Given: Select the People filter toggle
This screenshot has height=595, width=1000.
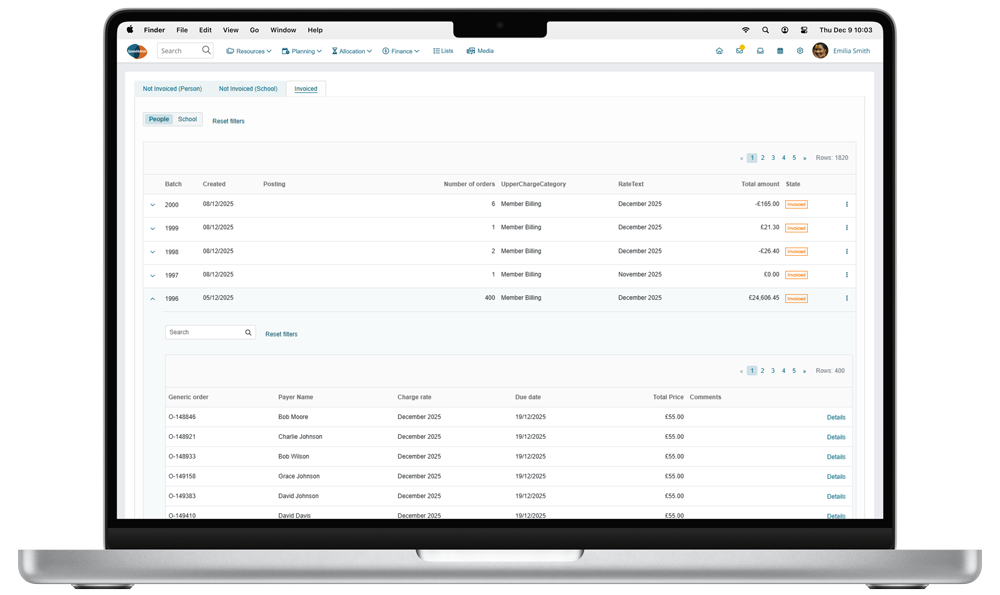Looking at the screenshot, I should pyautogui.click(x=159, y=119).
